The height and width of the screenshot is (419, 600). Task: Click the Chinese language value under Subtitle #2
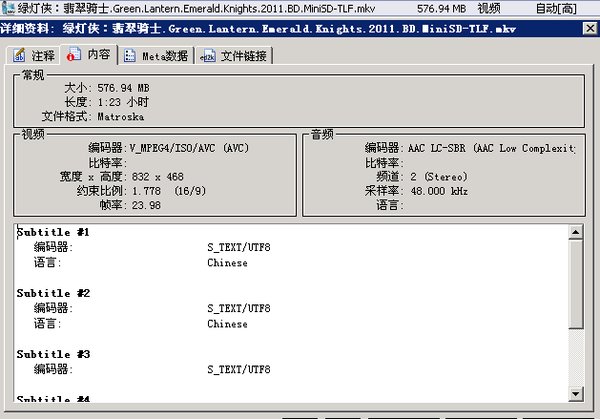pyautogui.click(x=227, y=324)
